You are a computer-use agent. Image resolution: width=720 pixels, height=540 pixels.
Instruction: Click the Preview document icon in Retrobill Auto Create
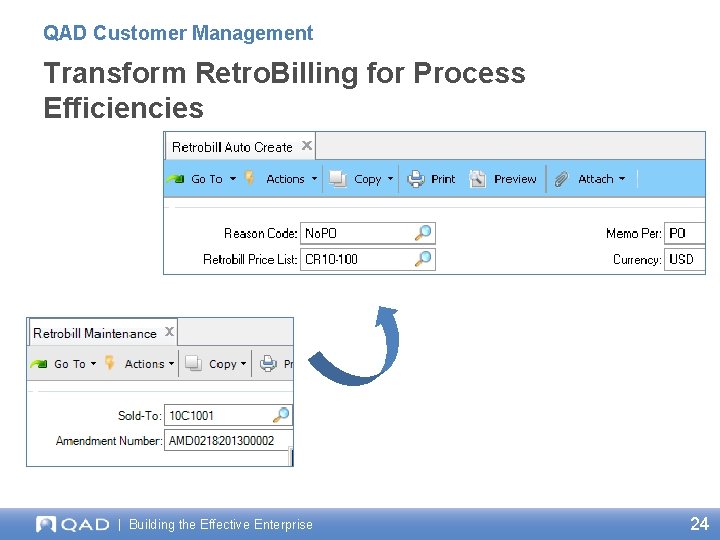click(478, 179)
